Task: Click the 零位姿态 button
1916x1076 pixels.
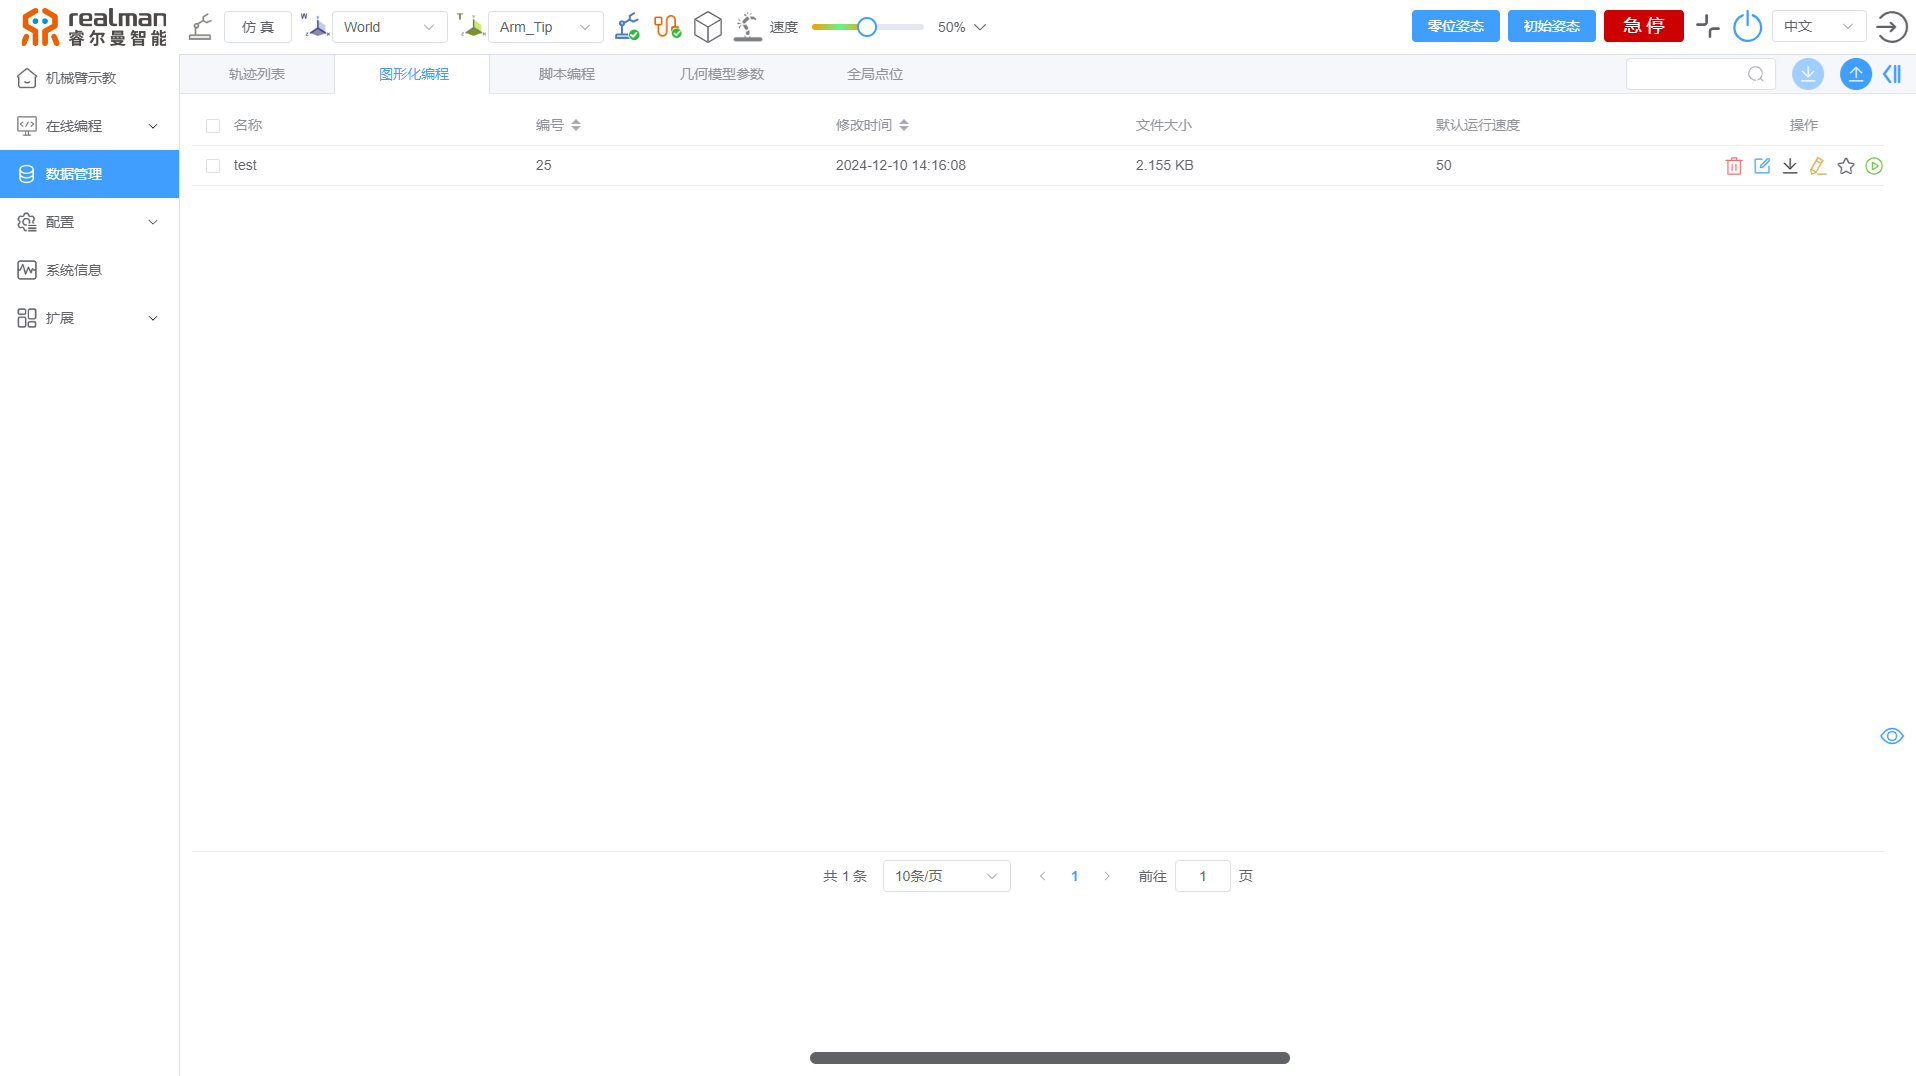Action: [x=1455, y=26]
